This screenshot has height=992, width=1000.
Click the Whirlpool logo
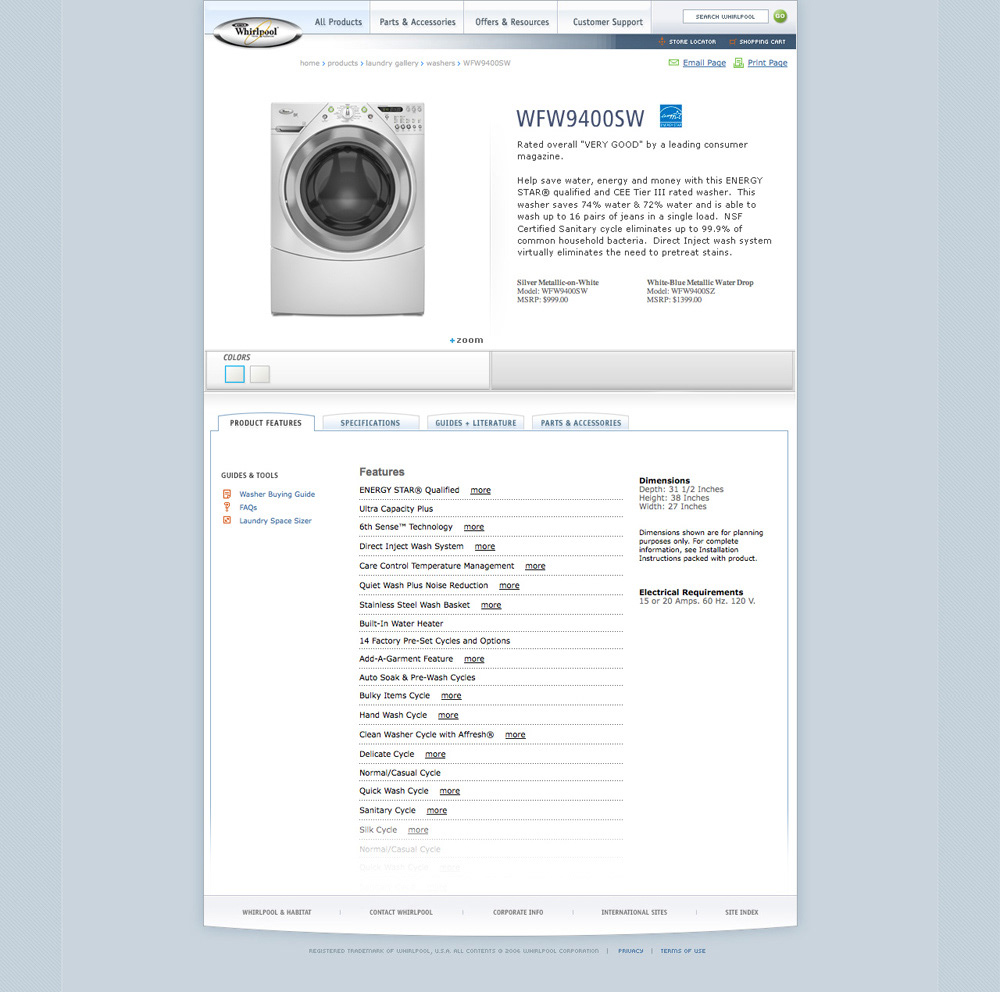(x=257, y=32)
